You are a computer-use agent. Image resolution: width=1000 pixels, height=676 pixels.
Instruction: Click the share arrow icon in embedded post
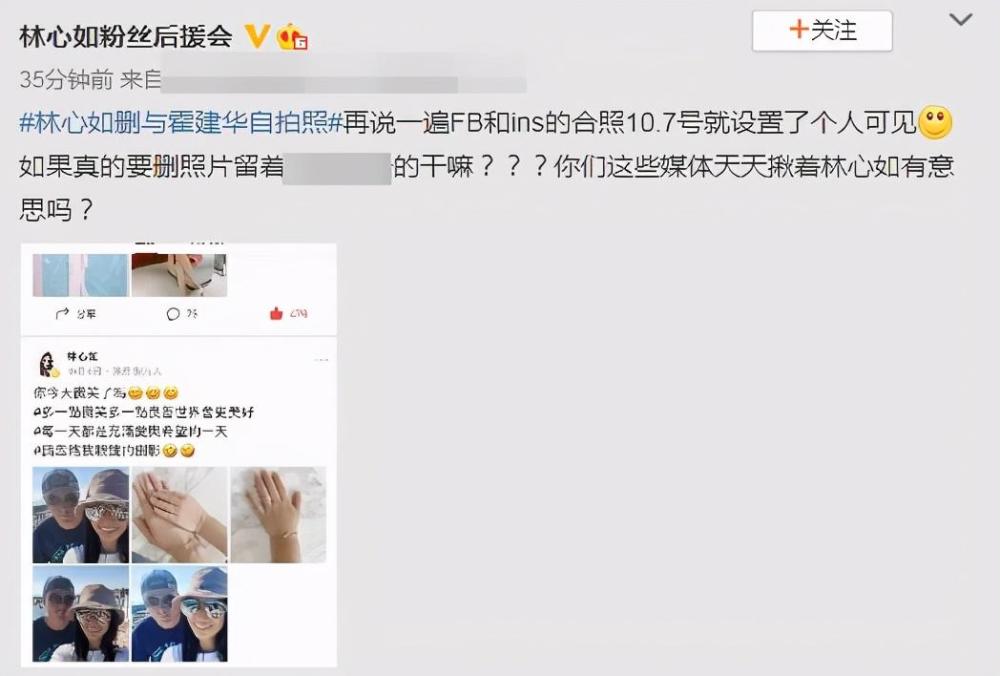click(62, 313)
